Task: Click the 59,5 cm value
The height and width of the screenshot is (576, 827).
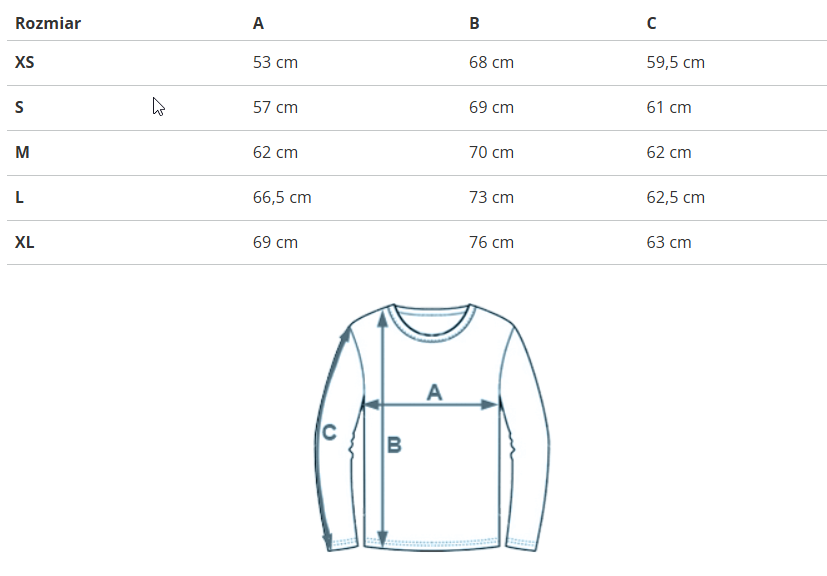Action: coord(675,62)
